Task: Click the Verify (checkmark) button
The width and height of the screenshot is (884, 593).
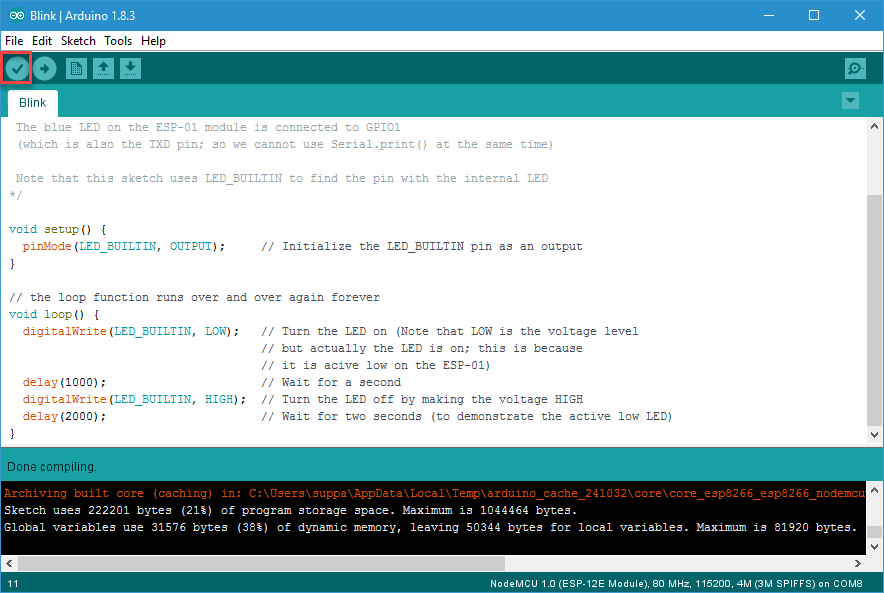Action: (17, 69)
